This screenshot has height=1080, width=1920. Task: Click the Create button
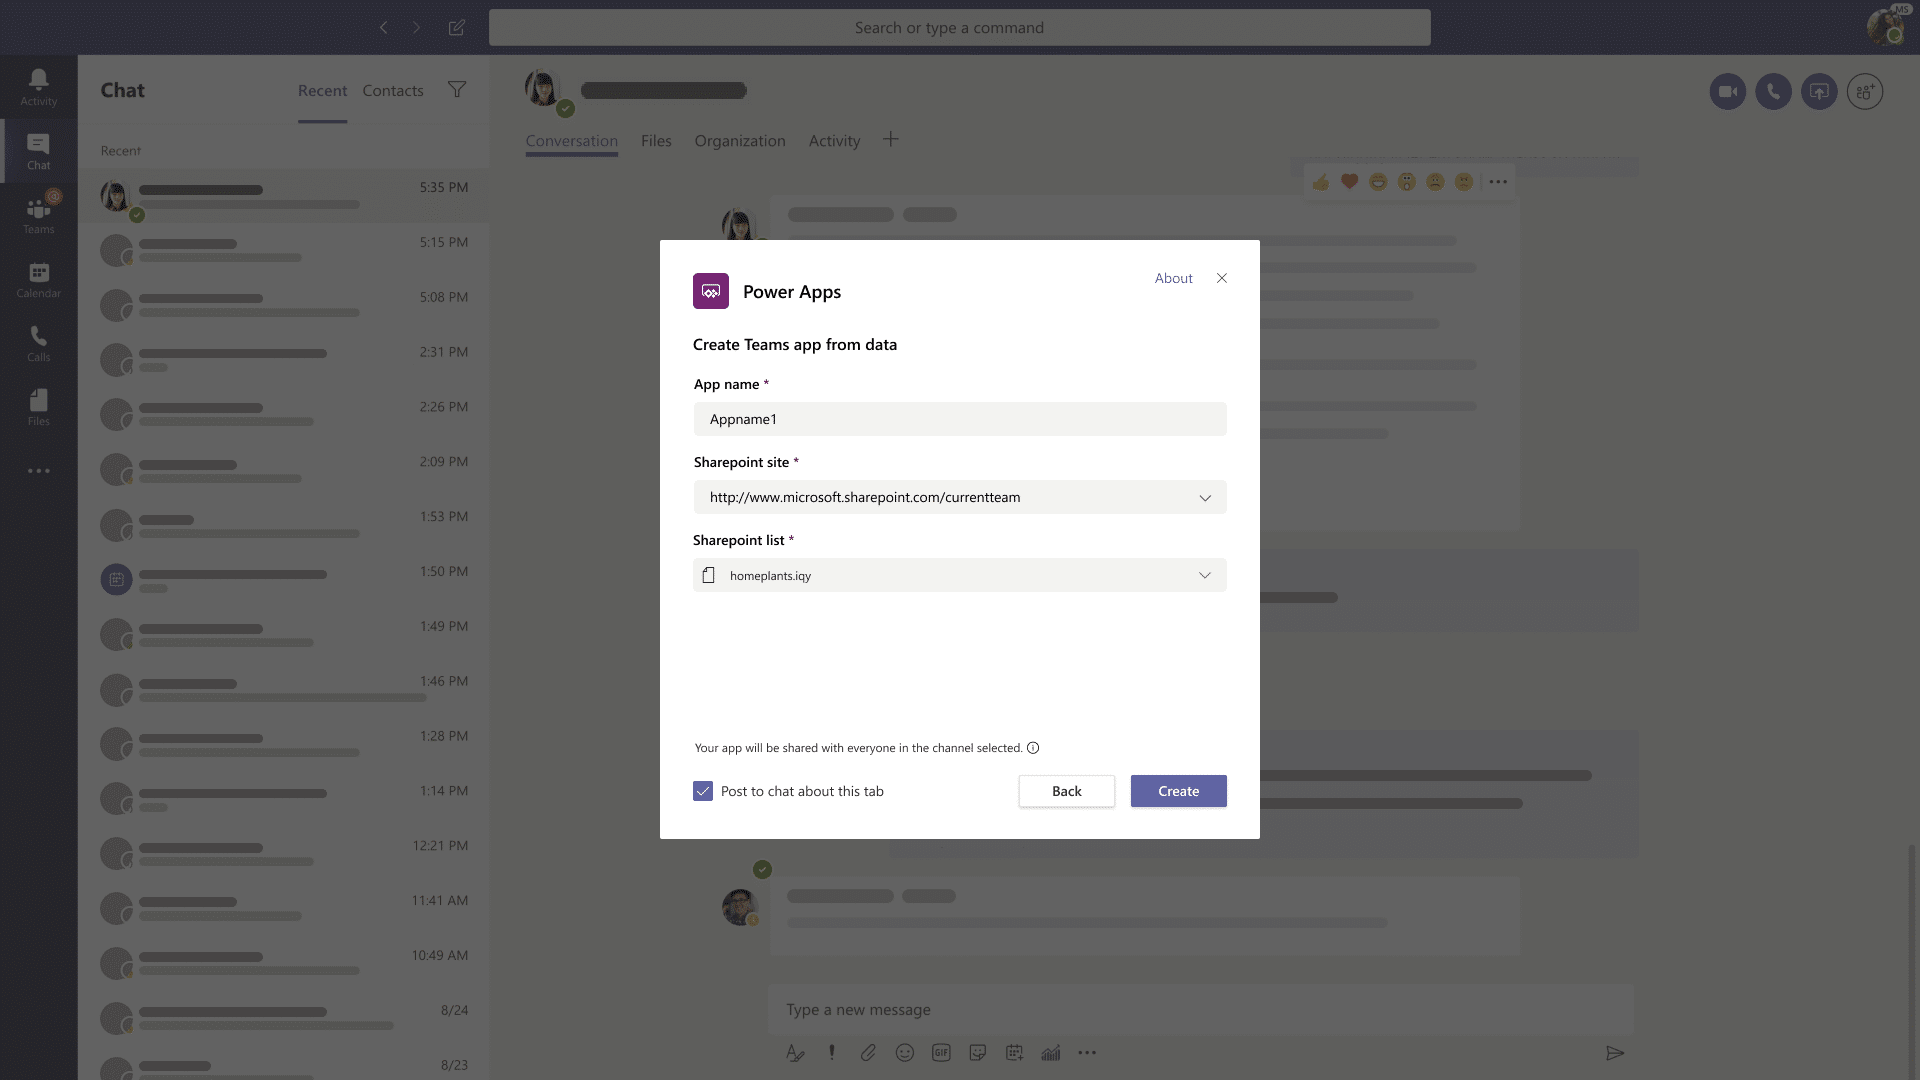(1178, 791)
